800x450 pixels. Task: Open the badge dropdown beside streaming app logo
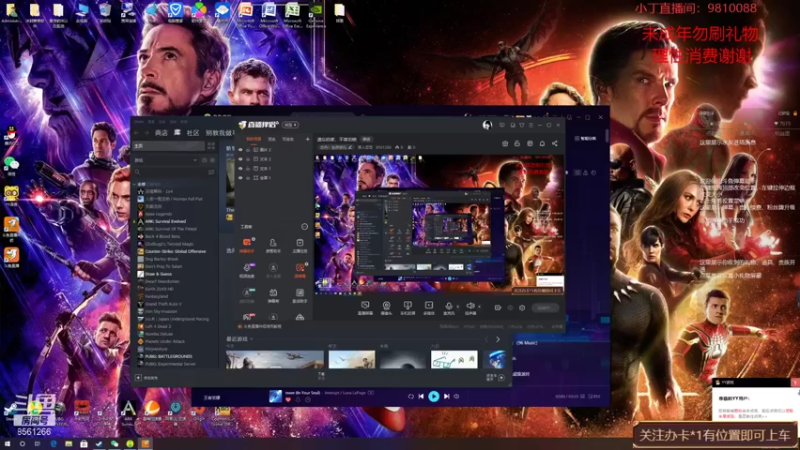pyautogui.click(x=290, y=125)
